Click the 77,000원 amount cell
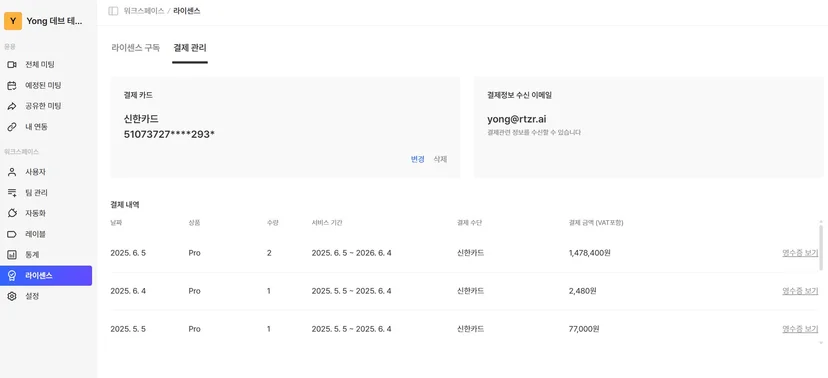Image resolution: width=828 pixels, height=378 pixels. coord(584,329)
